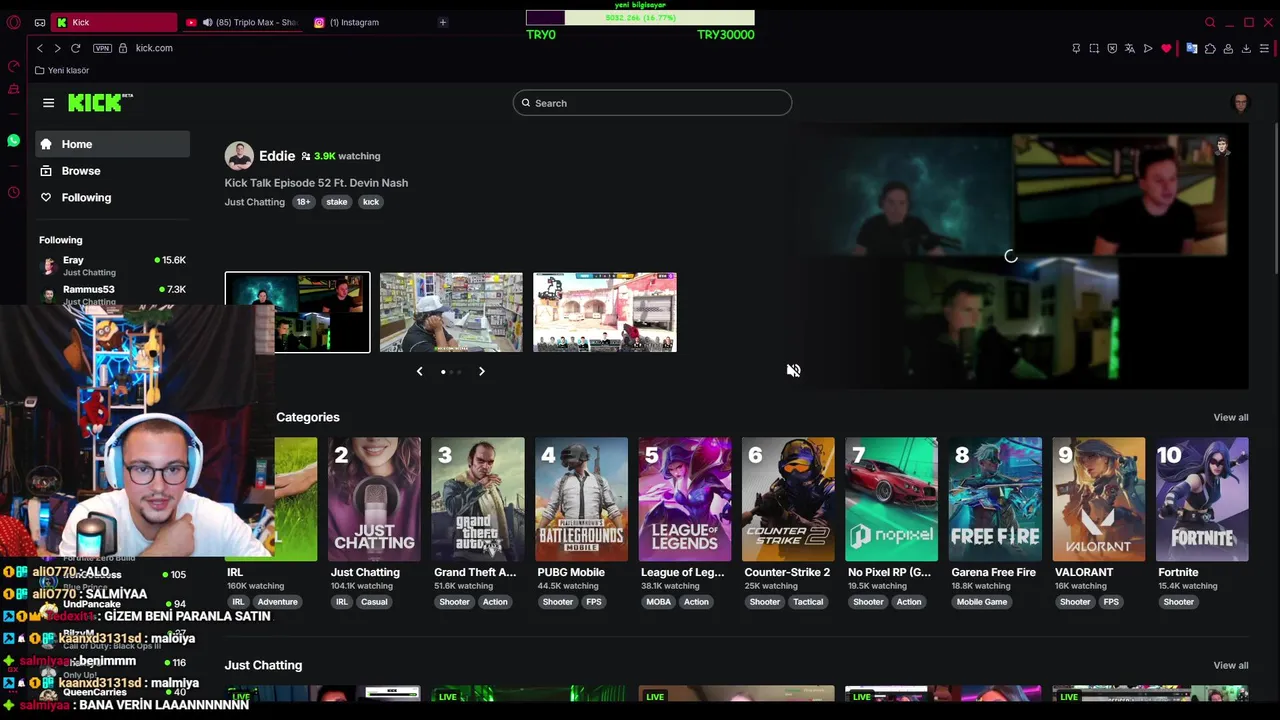Click the stake tag on featured stream
Image resolution: width=1280 pixels, height=720 pixels.
[337, 202]
